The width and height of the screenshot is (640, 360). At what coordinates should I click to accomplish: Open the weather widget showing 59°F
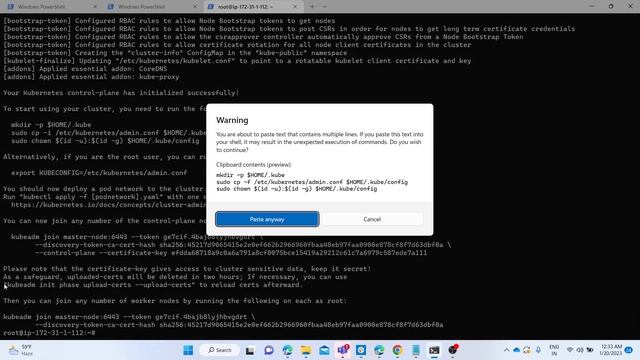21,350
